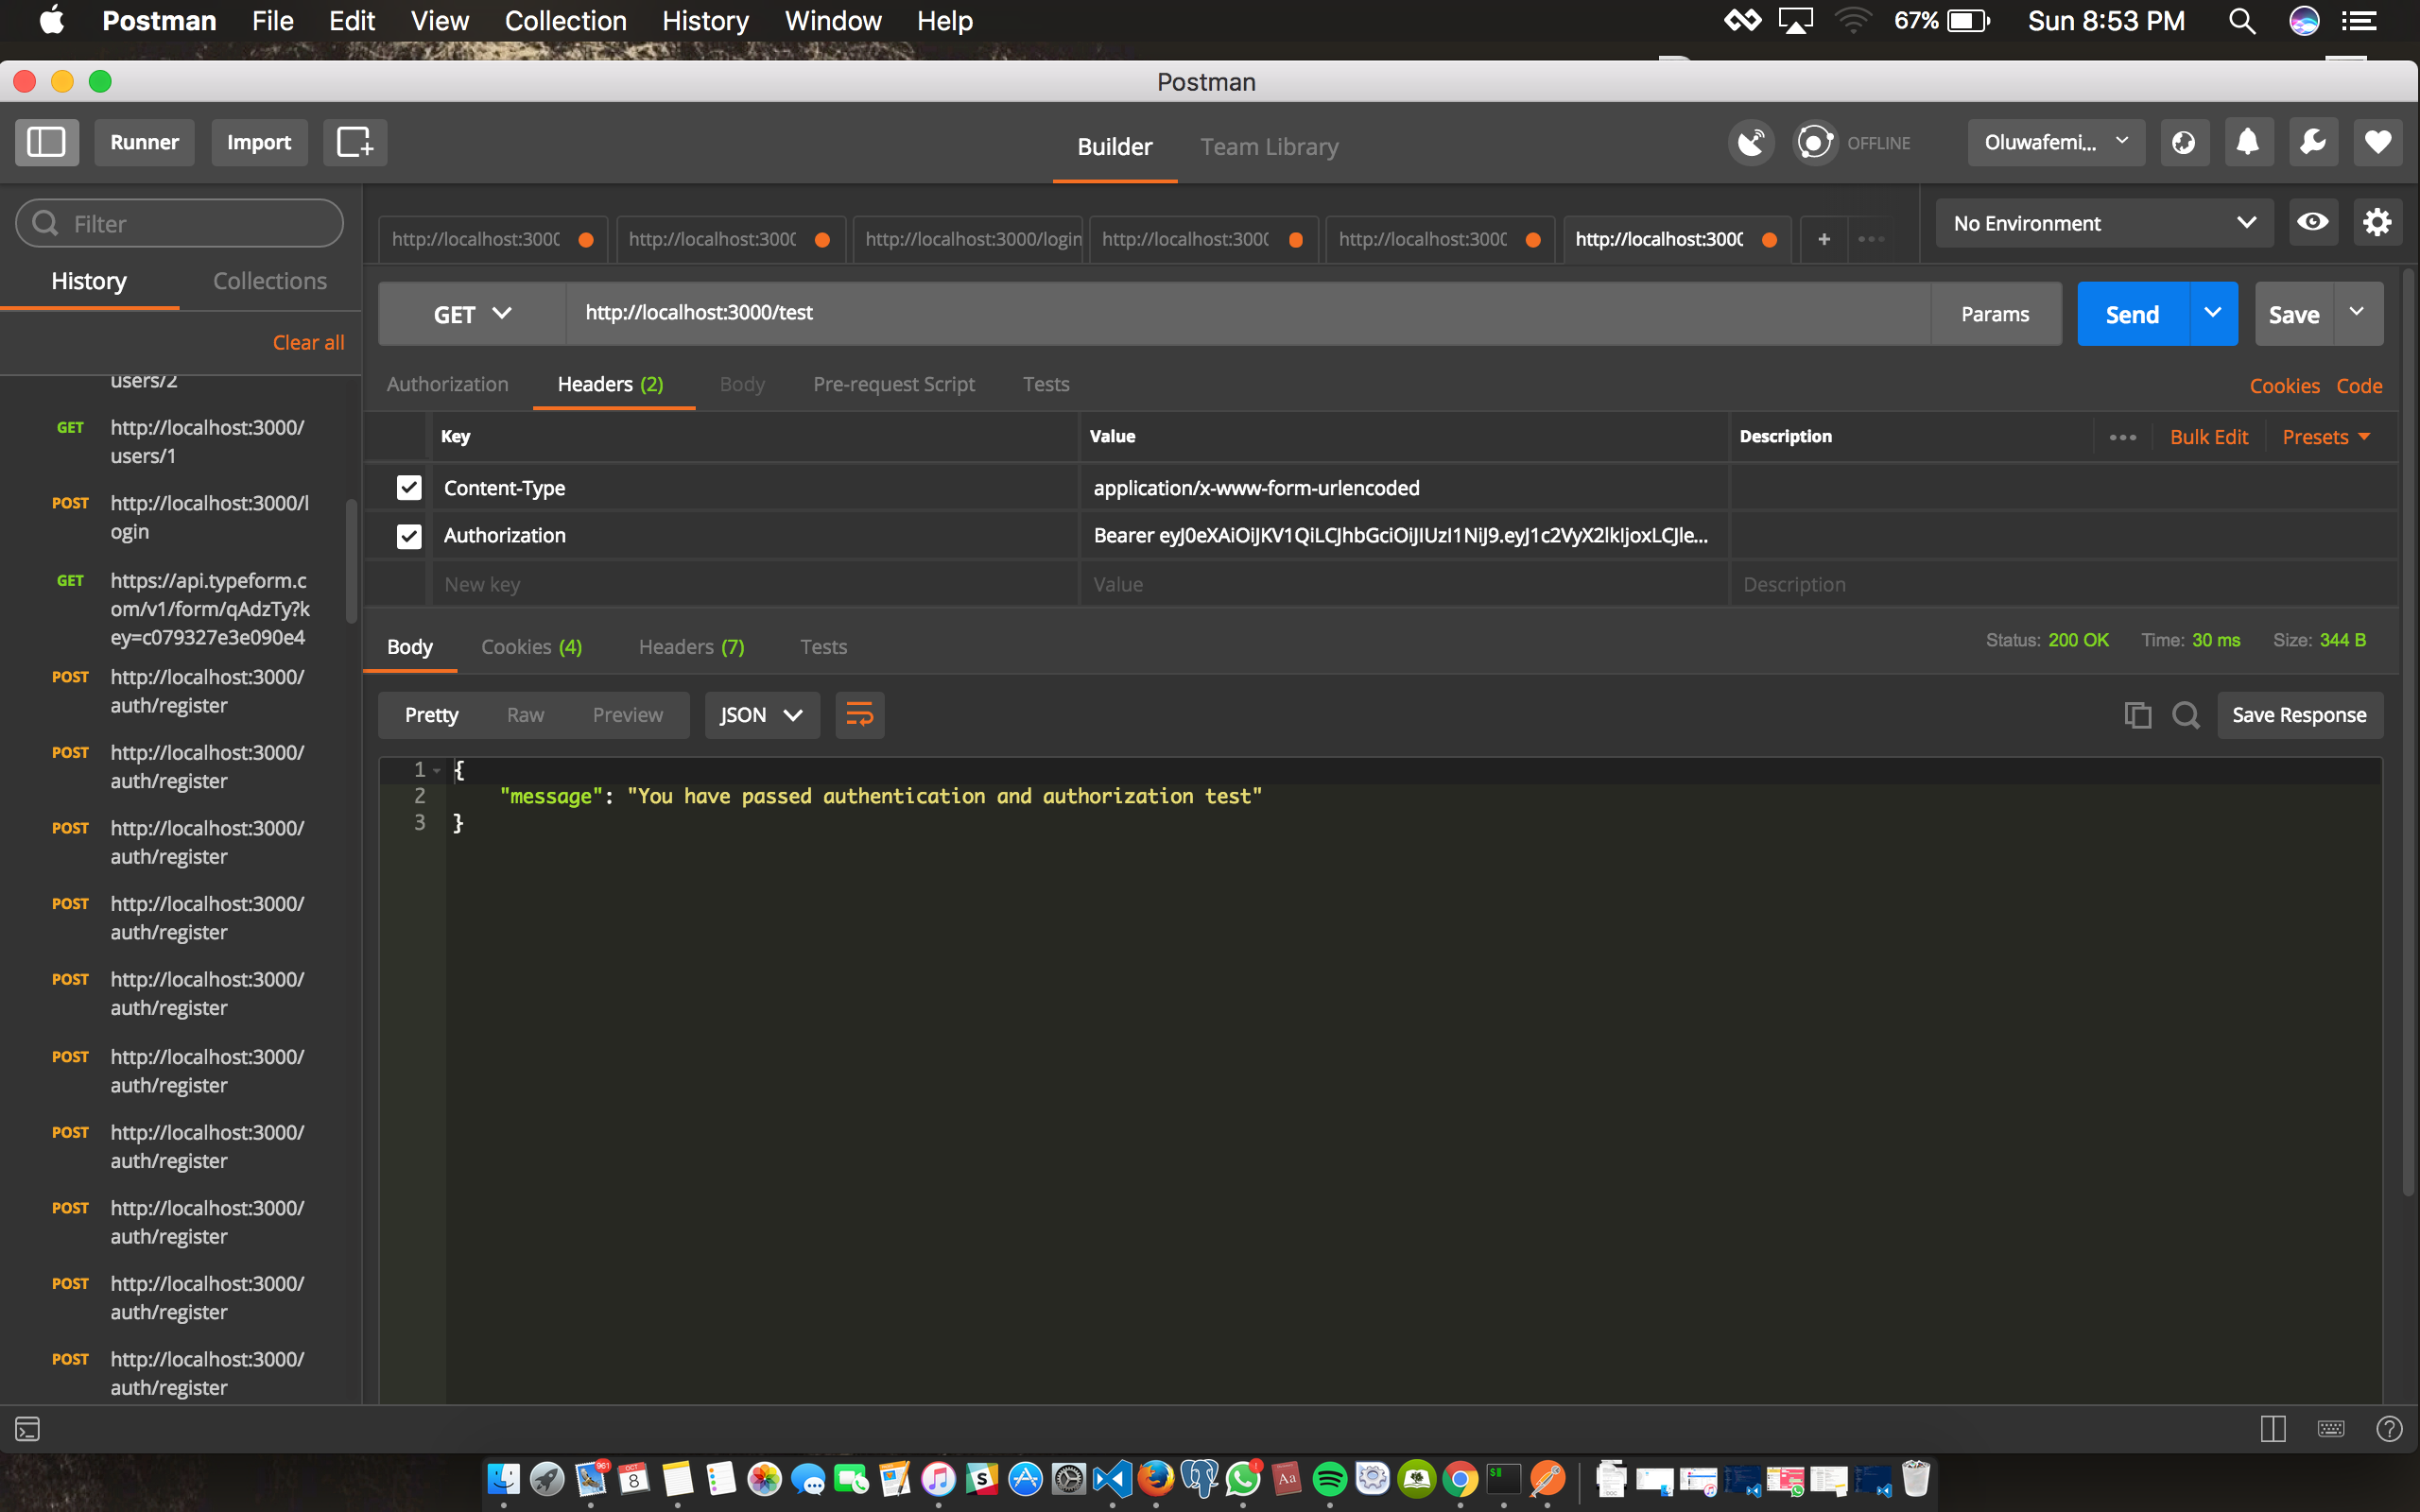Screen dimensions: 2420x1512
Task: Uncheck the Content-Type header checkbox
Action: tap(409, 488)
